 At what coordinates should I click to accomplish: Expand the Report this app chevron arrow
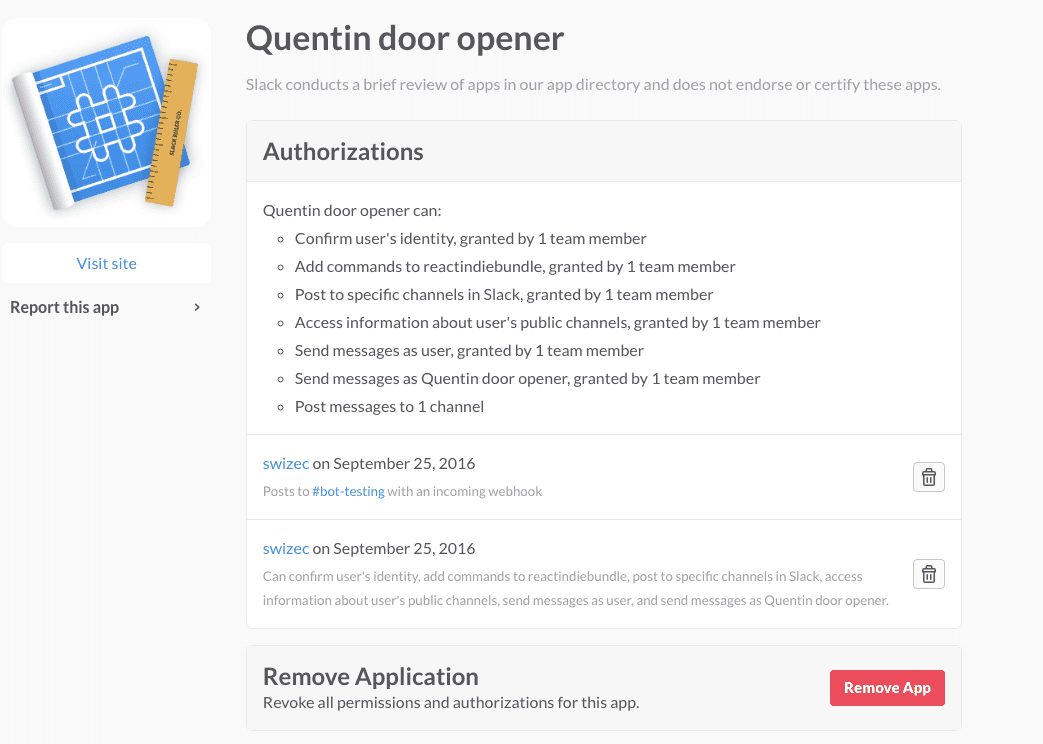coord(197,307)
